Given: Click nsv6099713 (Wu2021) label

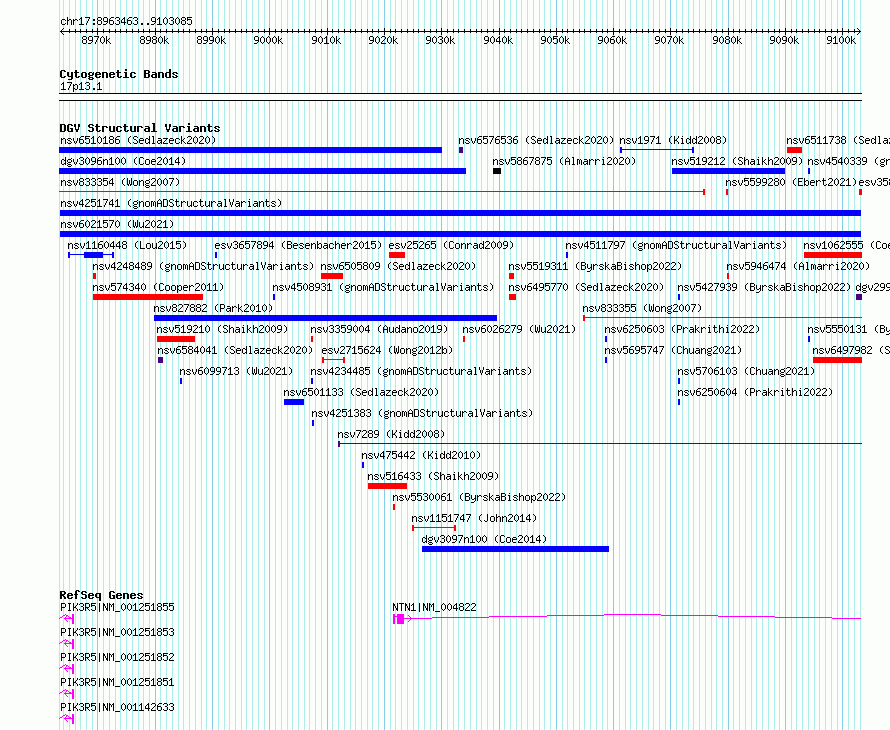Looking at the screenshot, I should (236, 371).
